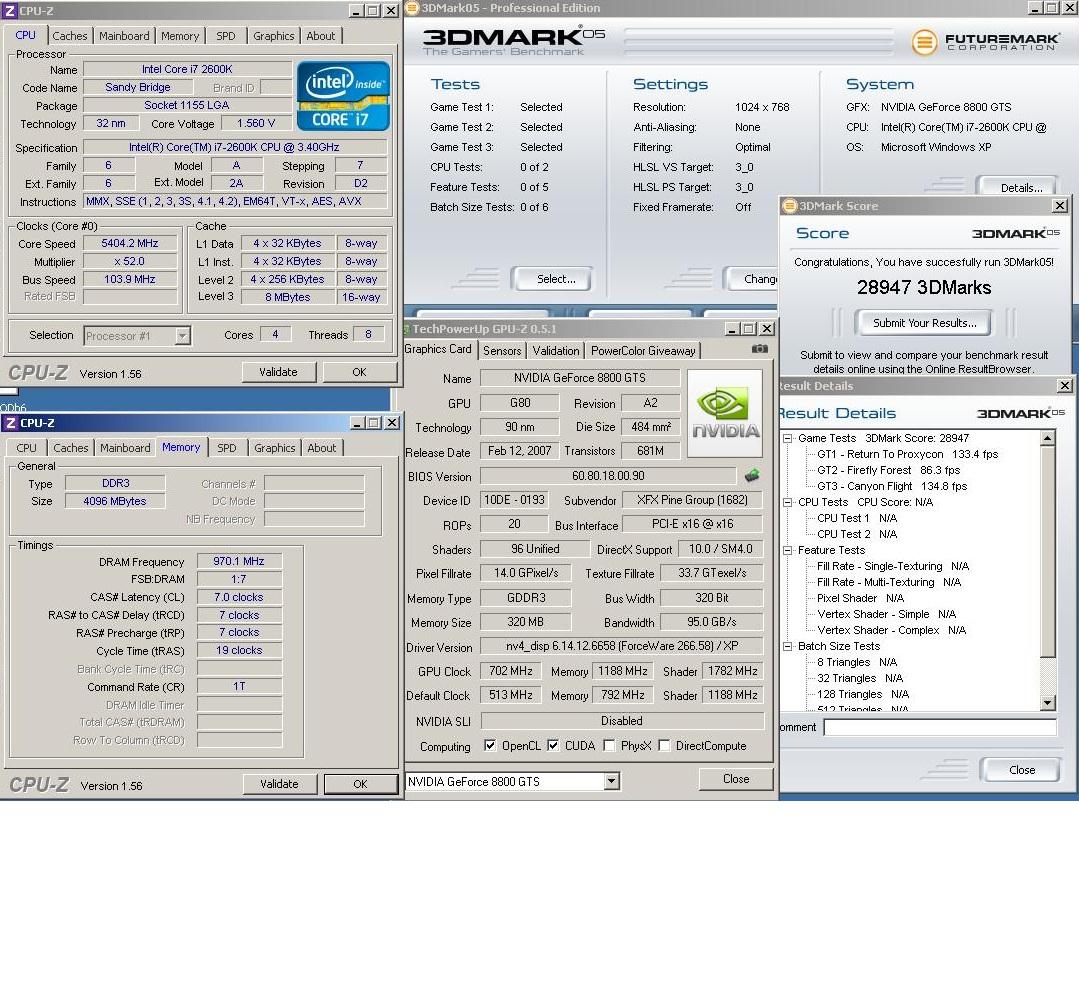Image resolution: width=1079 pixels, height=989 pixels.
Task: Click Validate in the top CPU-Z window
Action: pyautogui.click(x=279, y=372)
